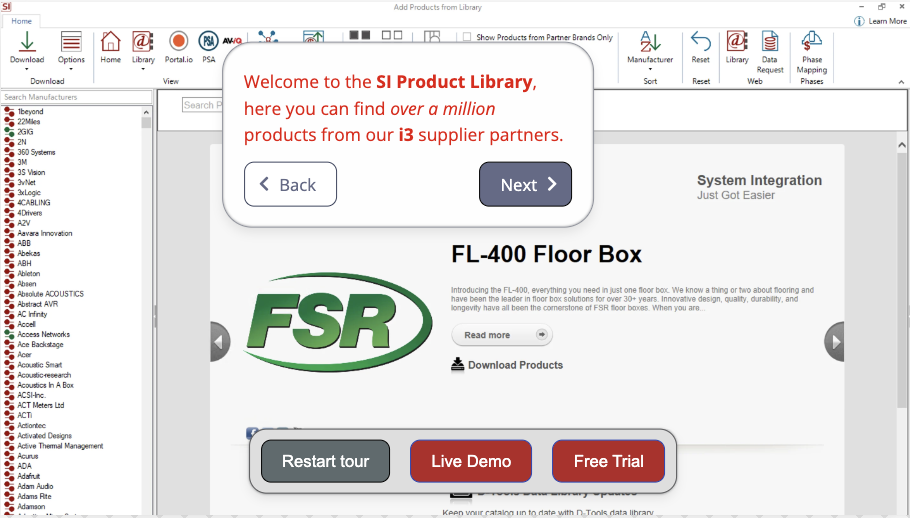This screenshot has height=518, width=910.
Task: Click the Library address book icon in View group
Action: 143,41
